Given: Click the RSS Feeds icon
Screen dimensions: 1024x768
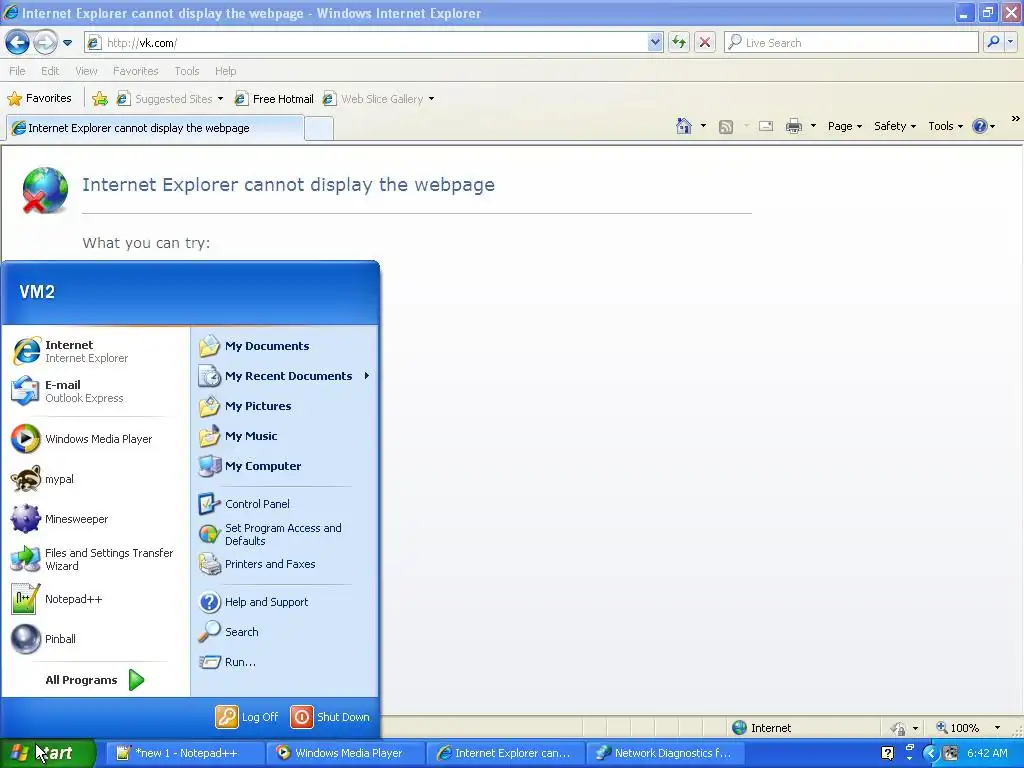Looking at the screenshot, I should [726, 127].
